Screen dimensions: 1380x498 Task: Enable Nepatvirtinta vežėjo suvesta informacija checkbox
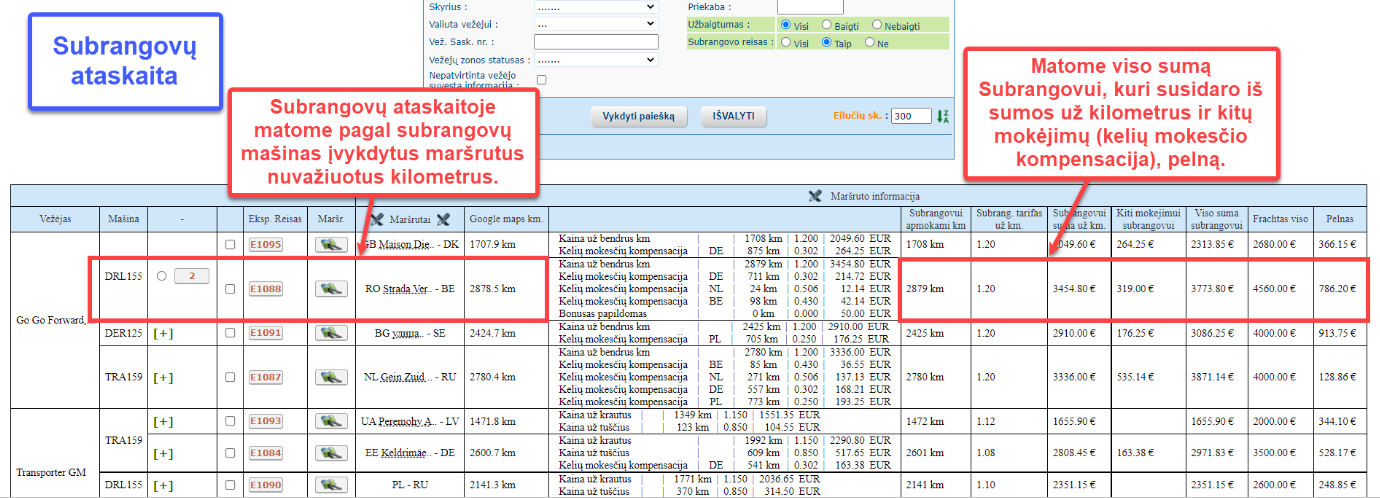(x=542, y=79)
